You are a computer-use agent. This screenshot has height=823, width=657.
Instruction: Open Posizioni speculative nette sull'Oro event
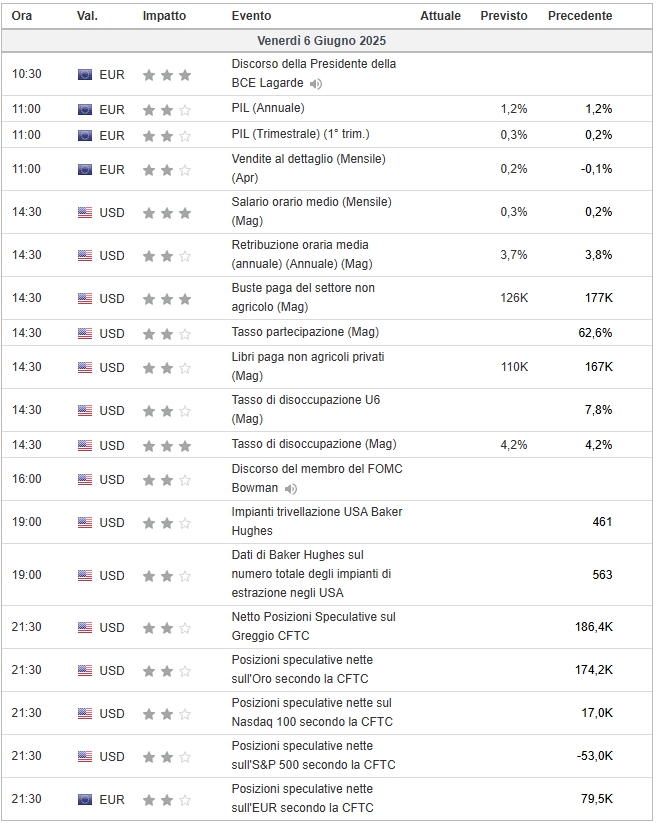coord(302,669)
